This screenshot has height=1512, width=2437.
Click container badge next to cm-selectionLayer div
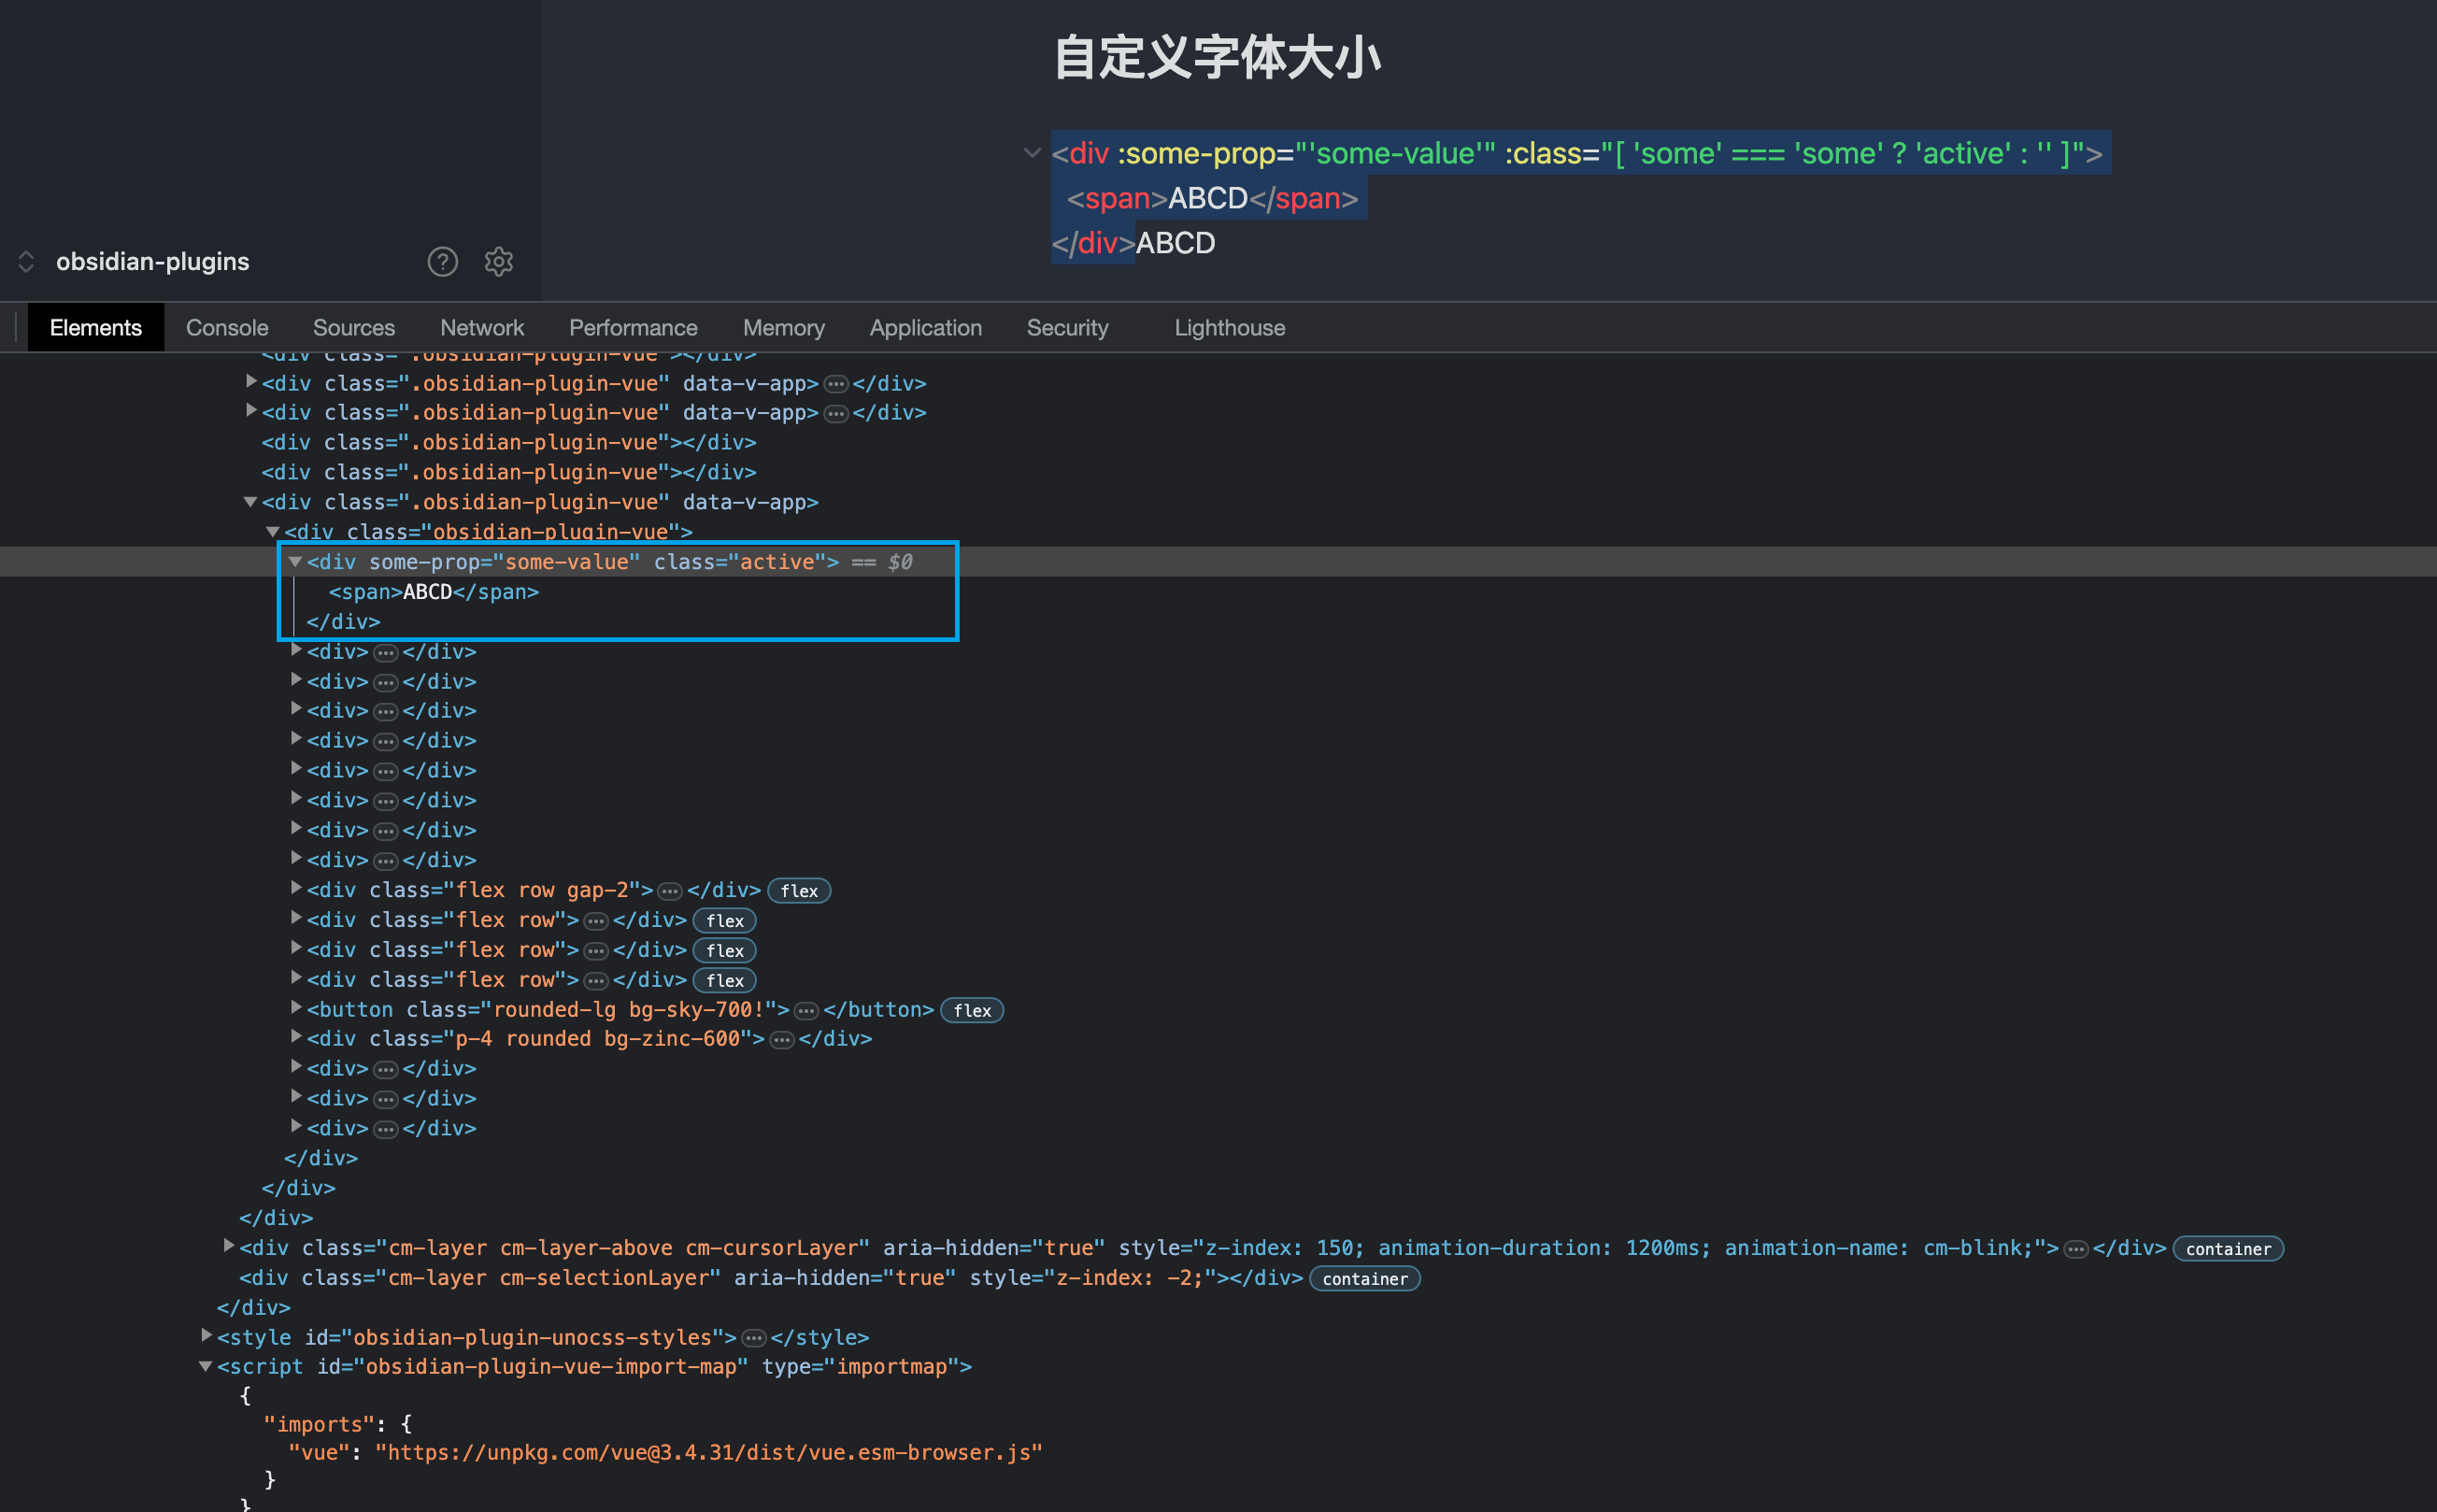(1364, 1279)
